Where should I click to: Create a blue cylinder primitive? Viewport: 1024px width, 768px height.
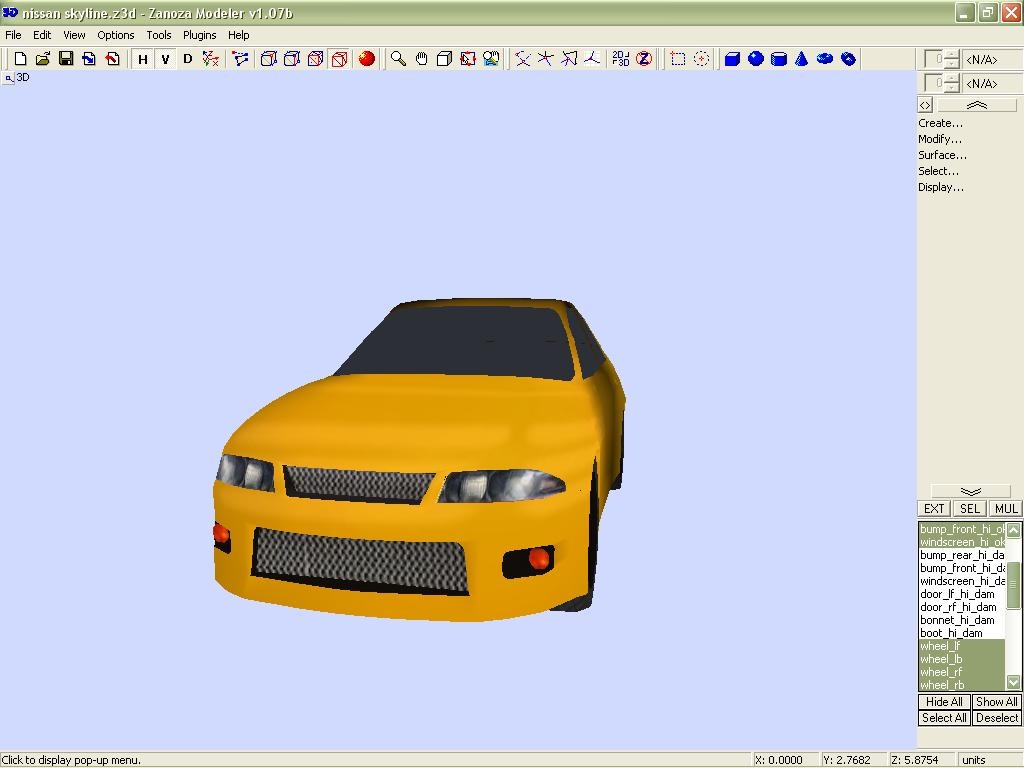[x=778, y=59]
